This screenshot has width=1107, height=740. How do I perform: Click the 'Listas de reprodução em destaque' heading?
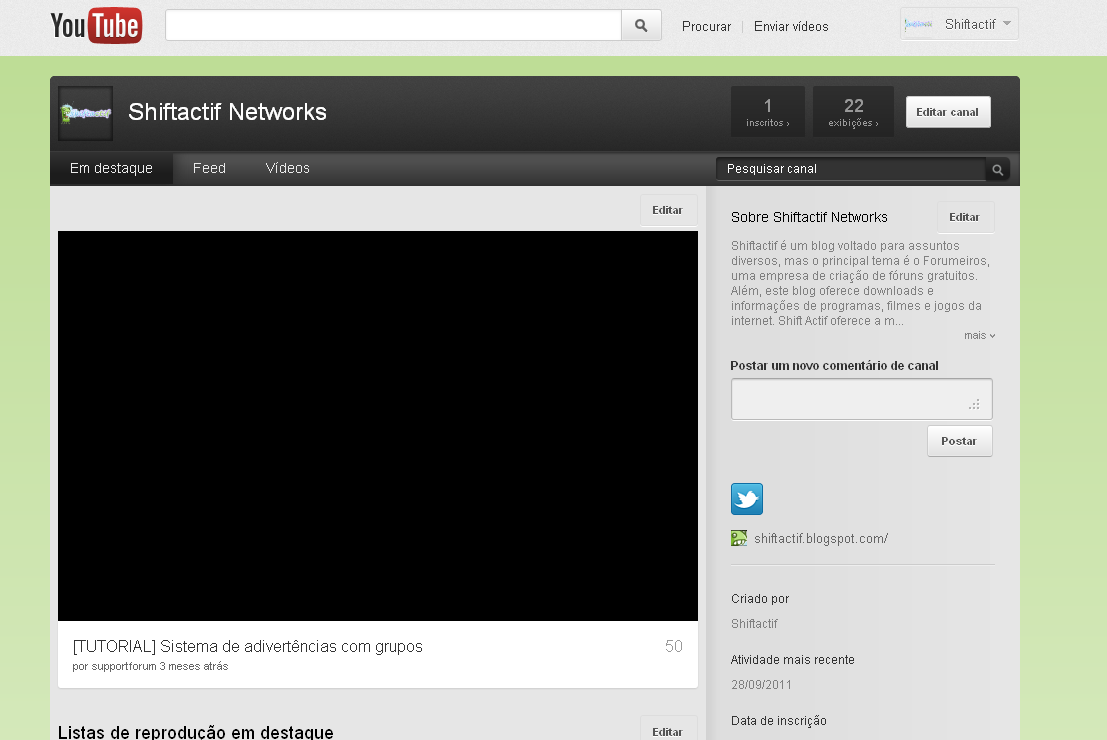pos(196,732)
